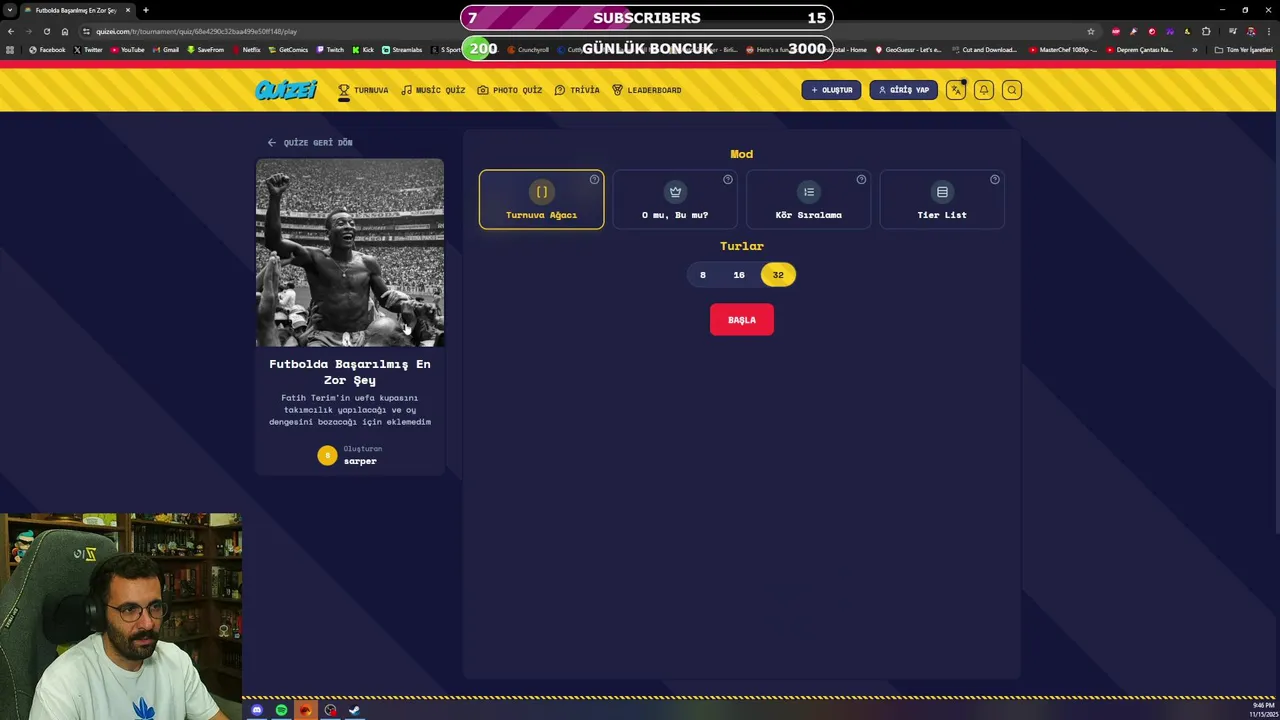The height and width of the screenshot is (720, 1280).
Task: Click the Oluştur create button
Action: (831, 90)
